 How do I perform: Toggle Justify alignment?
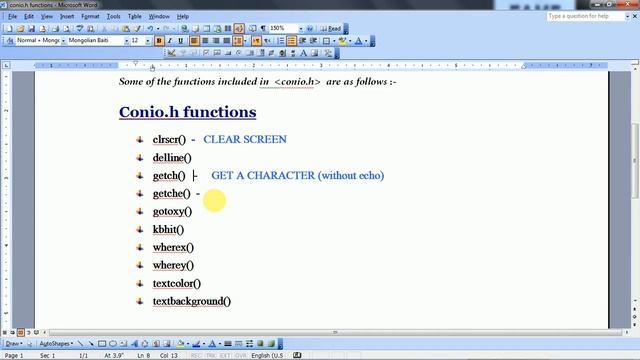pyautogui.click(x=226, y=41)
